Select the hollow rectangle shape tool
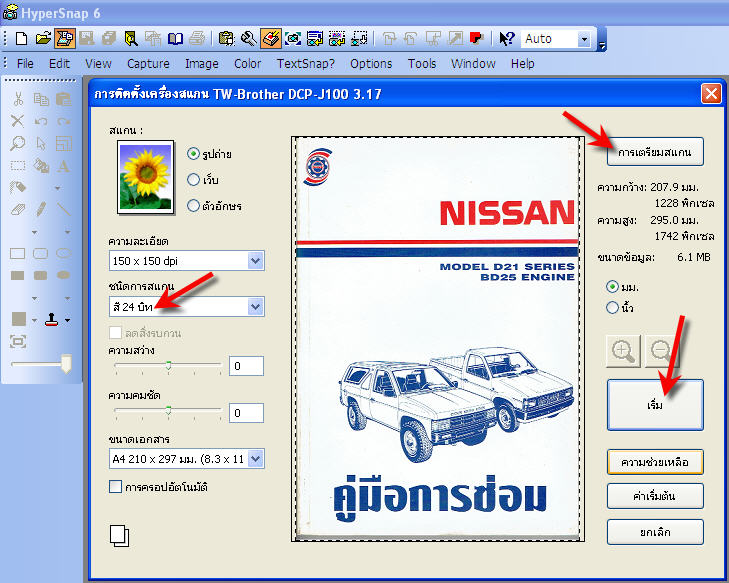The height and width of the screenshot is (583, 729). 18,253
